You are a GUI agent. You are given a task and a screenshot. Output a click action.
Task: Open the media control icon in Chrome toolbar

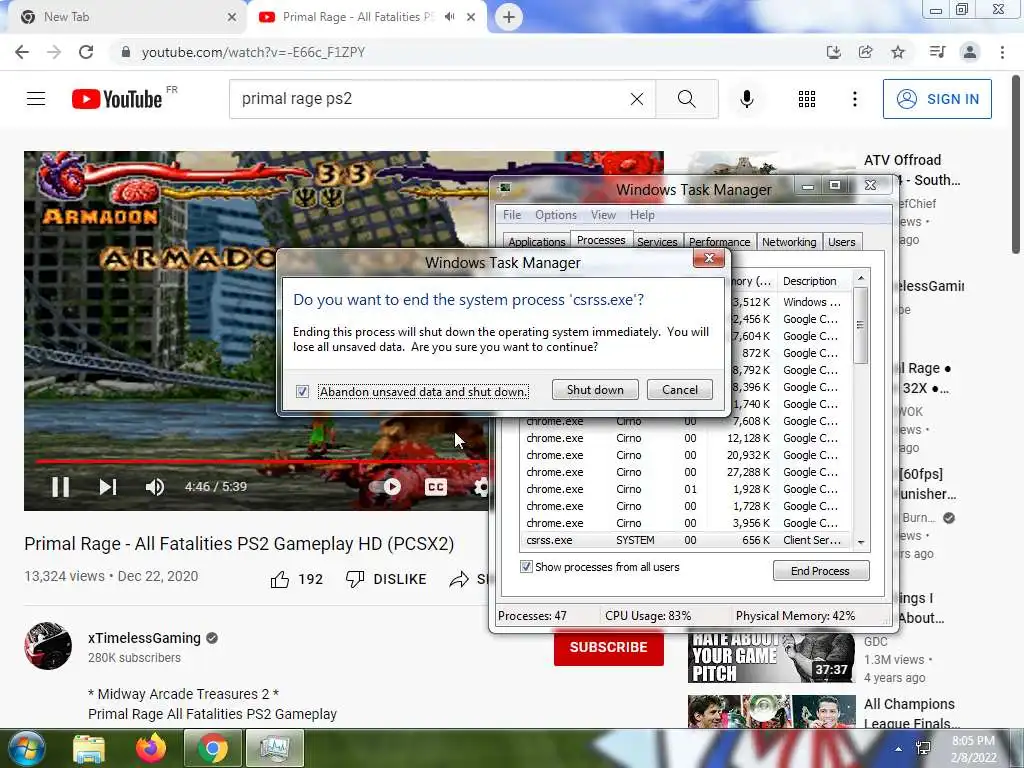(x=937, y=52)
